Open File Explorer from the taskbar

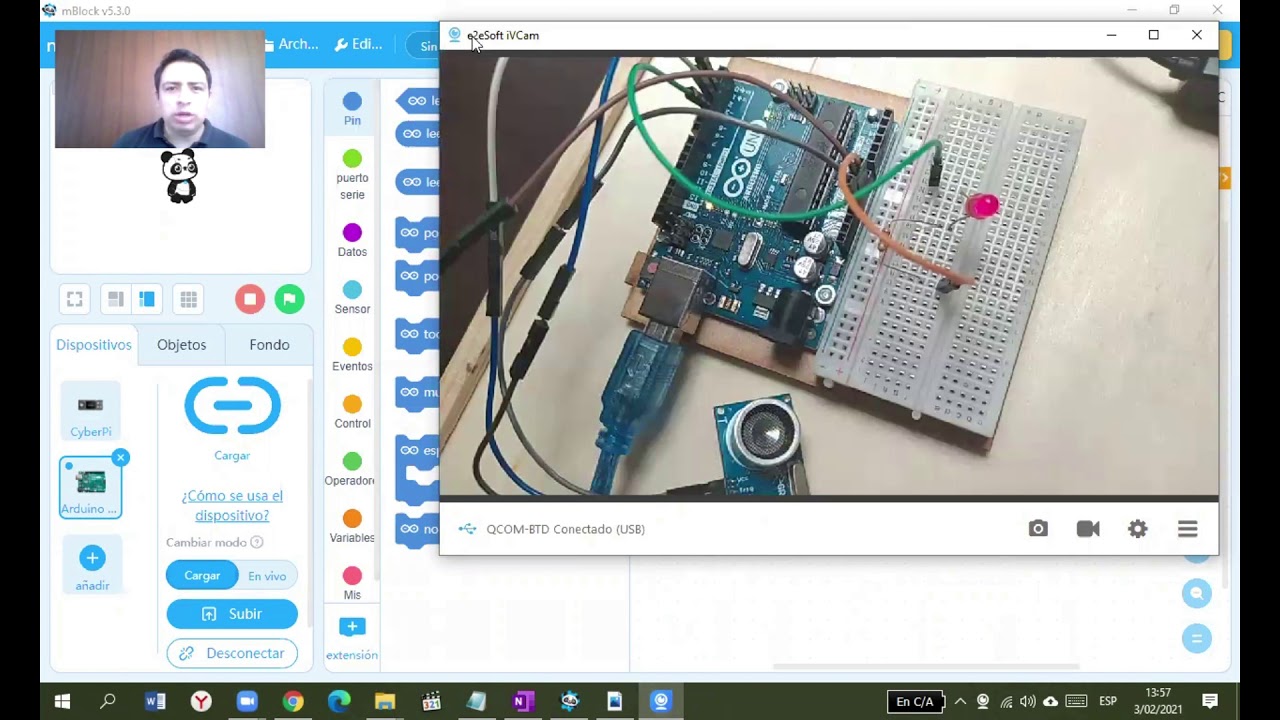[x=385, y=701]
